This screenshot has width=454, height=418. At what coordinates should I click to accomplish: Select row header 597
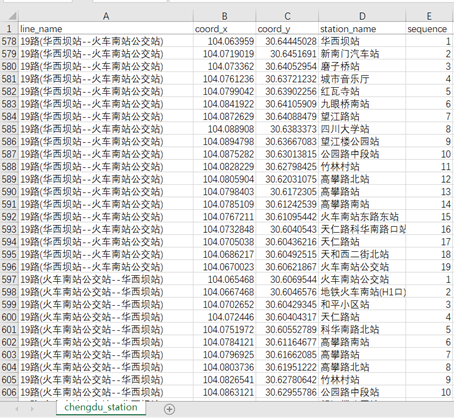[x=9, y=279]
